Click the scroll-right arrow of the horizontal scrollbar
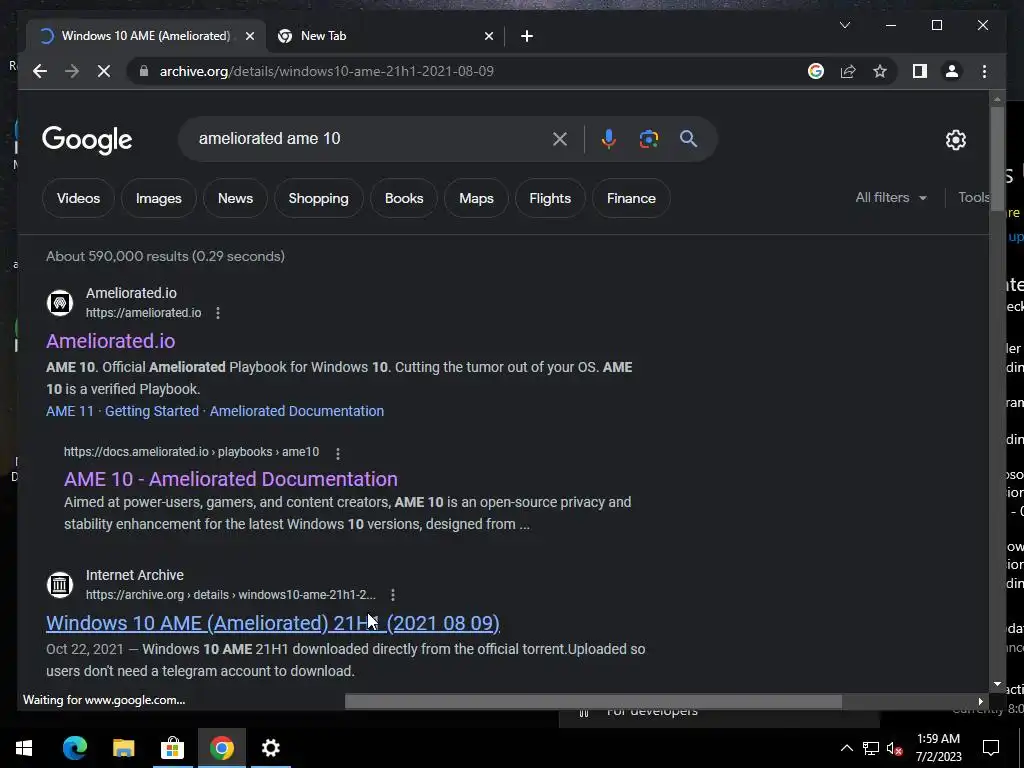The width and height of the screenshot is (1024, 768). 980,701
